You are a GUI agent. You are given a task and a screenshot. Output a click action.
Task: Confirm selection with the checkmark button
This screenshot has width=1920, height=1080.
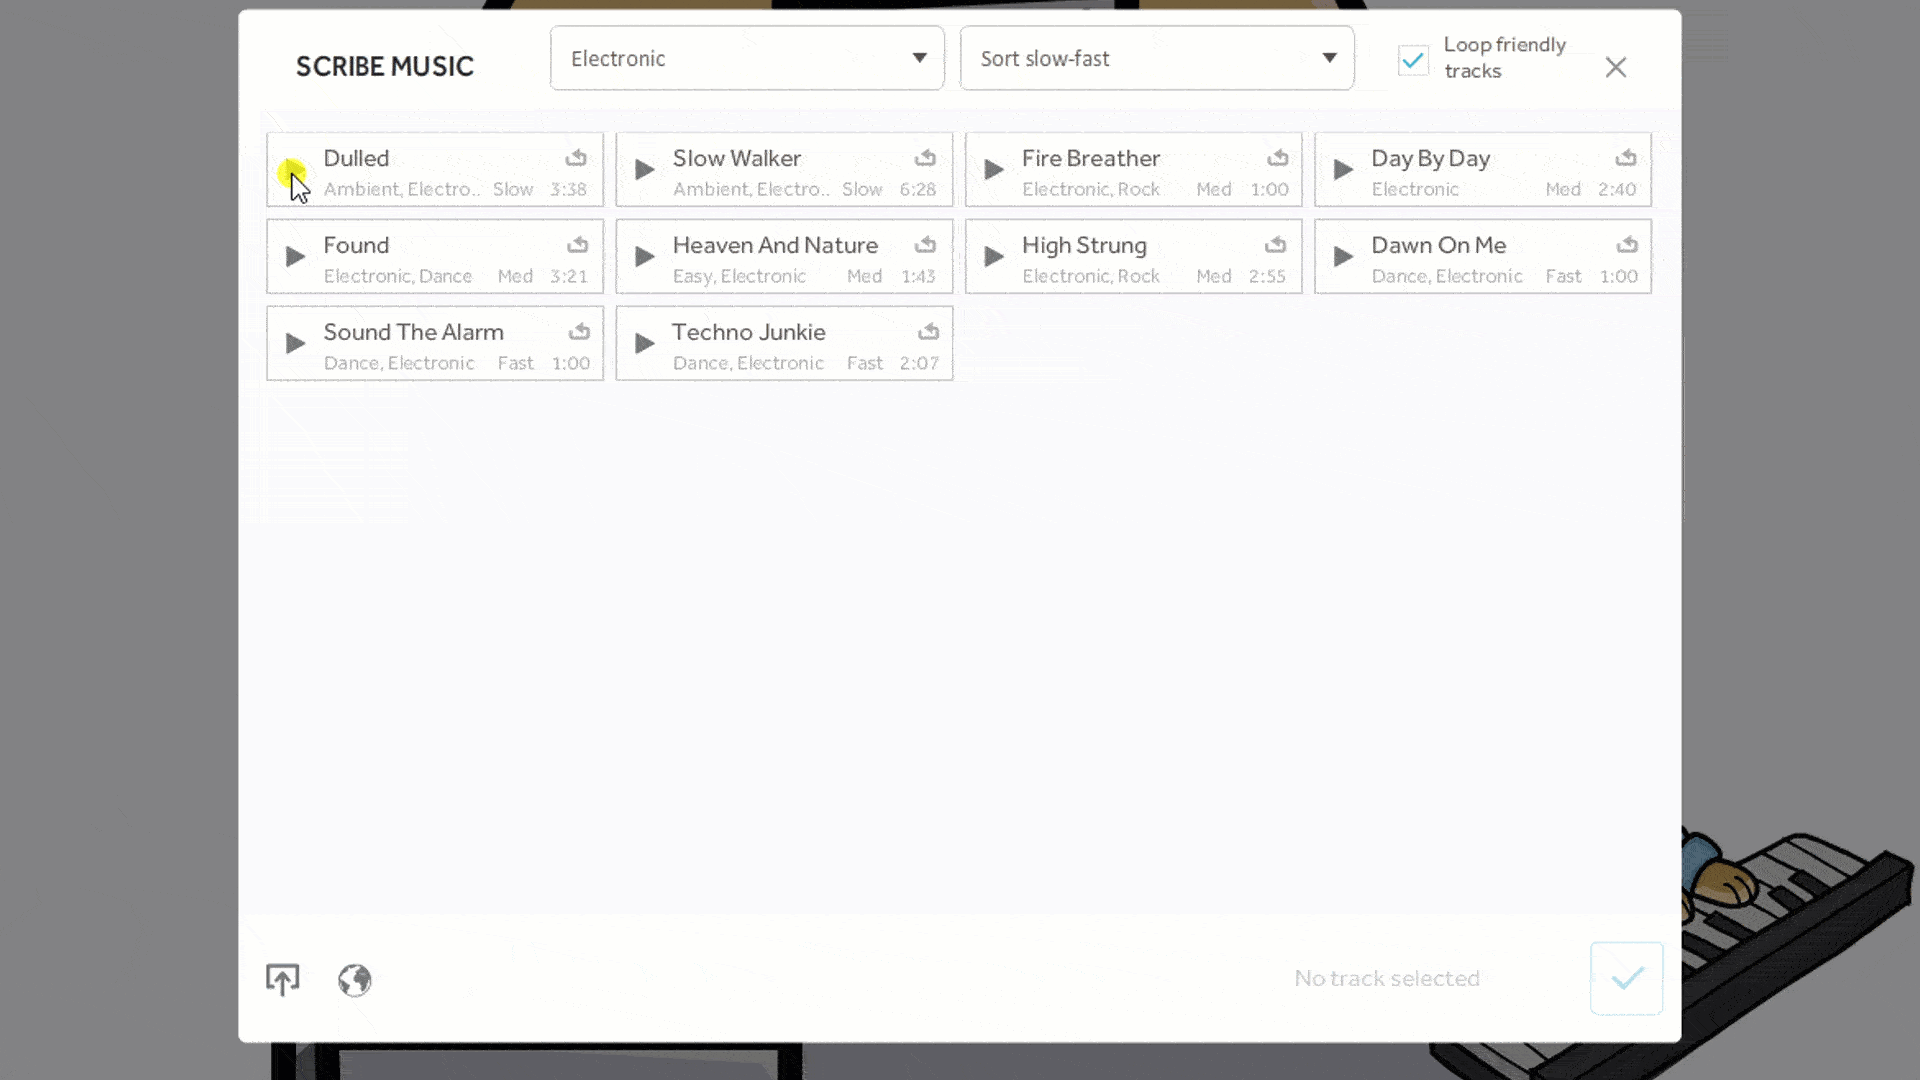click(x=1627, y=978)
